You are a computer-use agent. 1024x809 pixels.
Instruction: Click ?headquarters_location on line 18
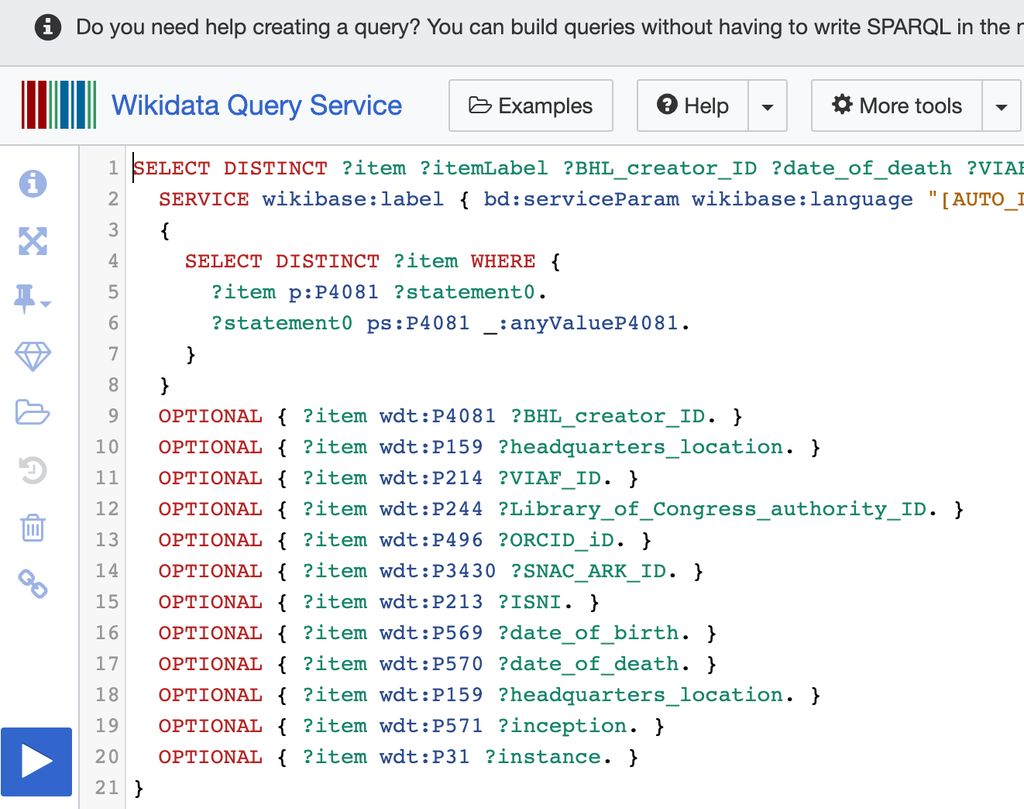point(640,695)
